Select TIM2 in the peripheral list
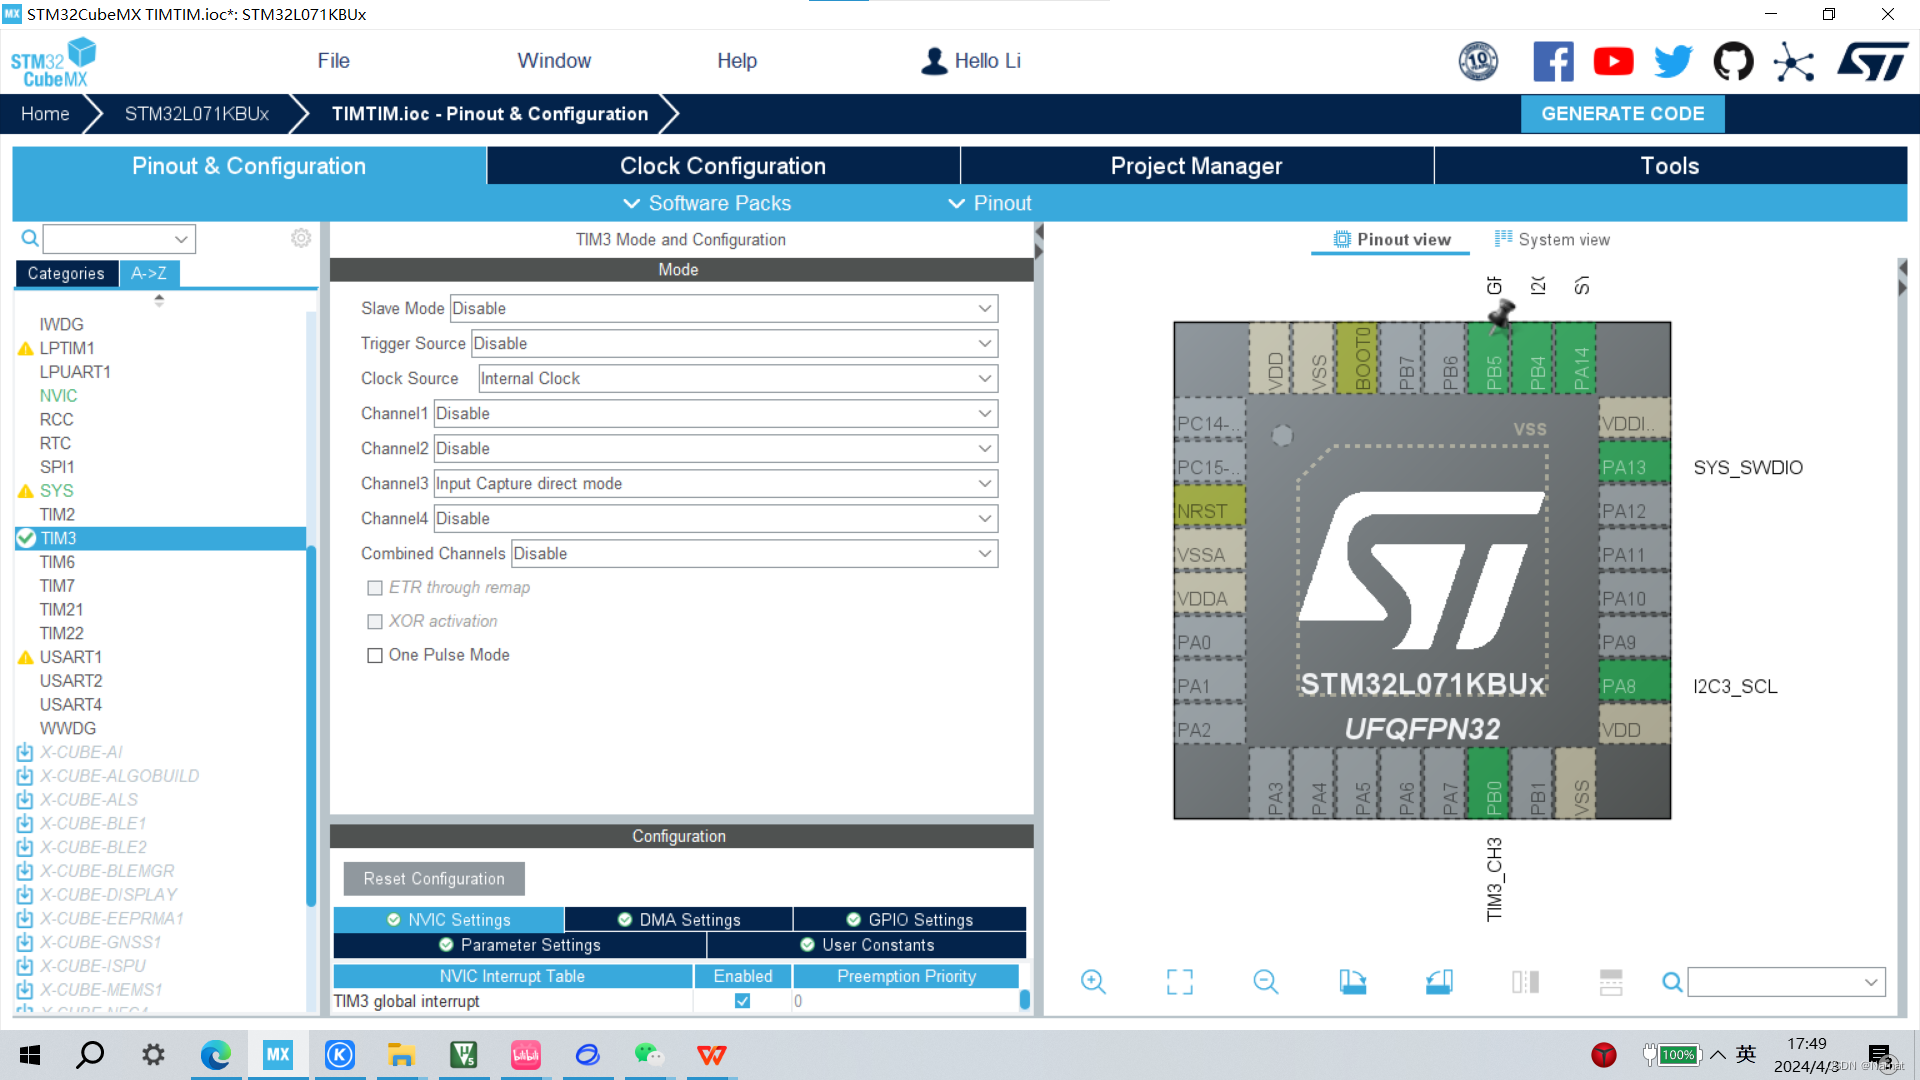The image size is (1920, 1080). click(57, 514)
